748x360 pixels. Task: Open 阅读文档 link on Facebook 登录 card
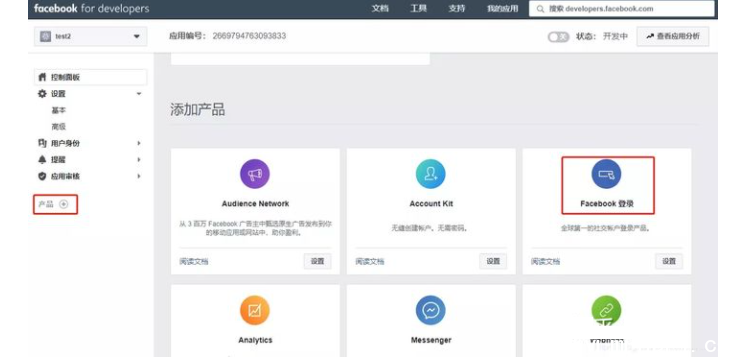[x=545, y=262]
